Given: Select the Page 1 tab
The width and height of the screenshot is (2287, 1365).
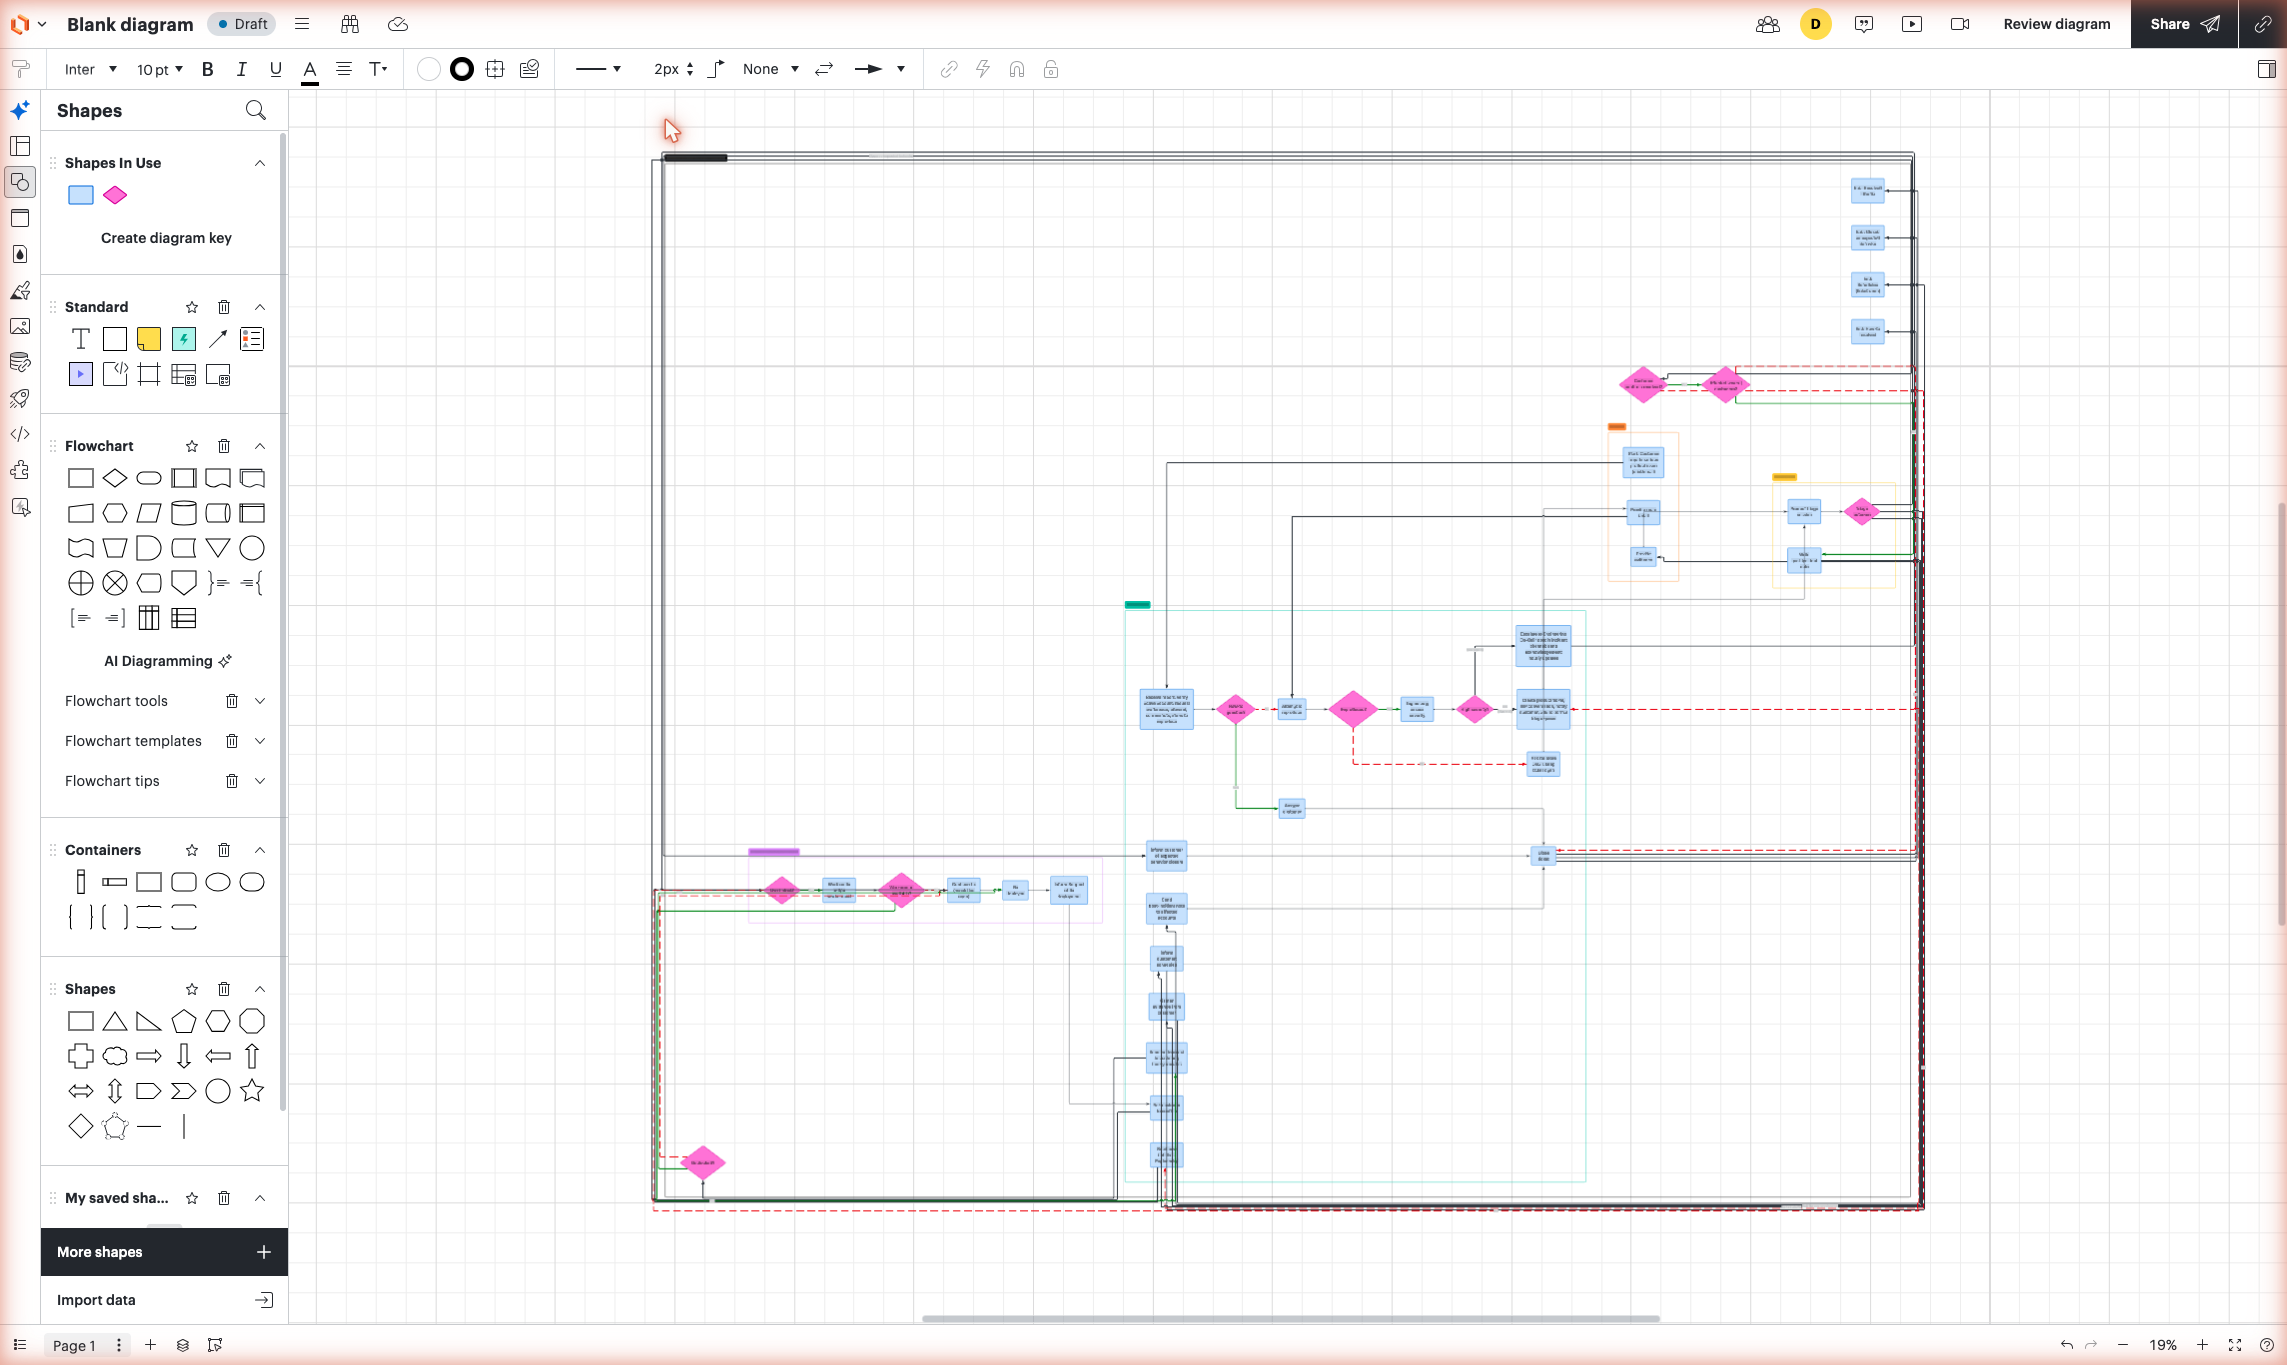Looking at the screenshot, I should point(74,1345).
